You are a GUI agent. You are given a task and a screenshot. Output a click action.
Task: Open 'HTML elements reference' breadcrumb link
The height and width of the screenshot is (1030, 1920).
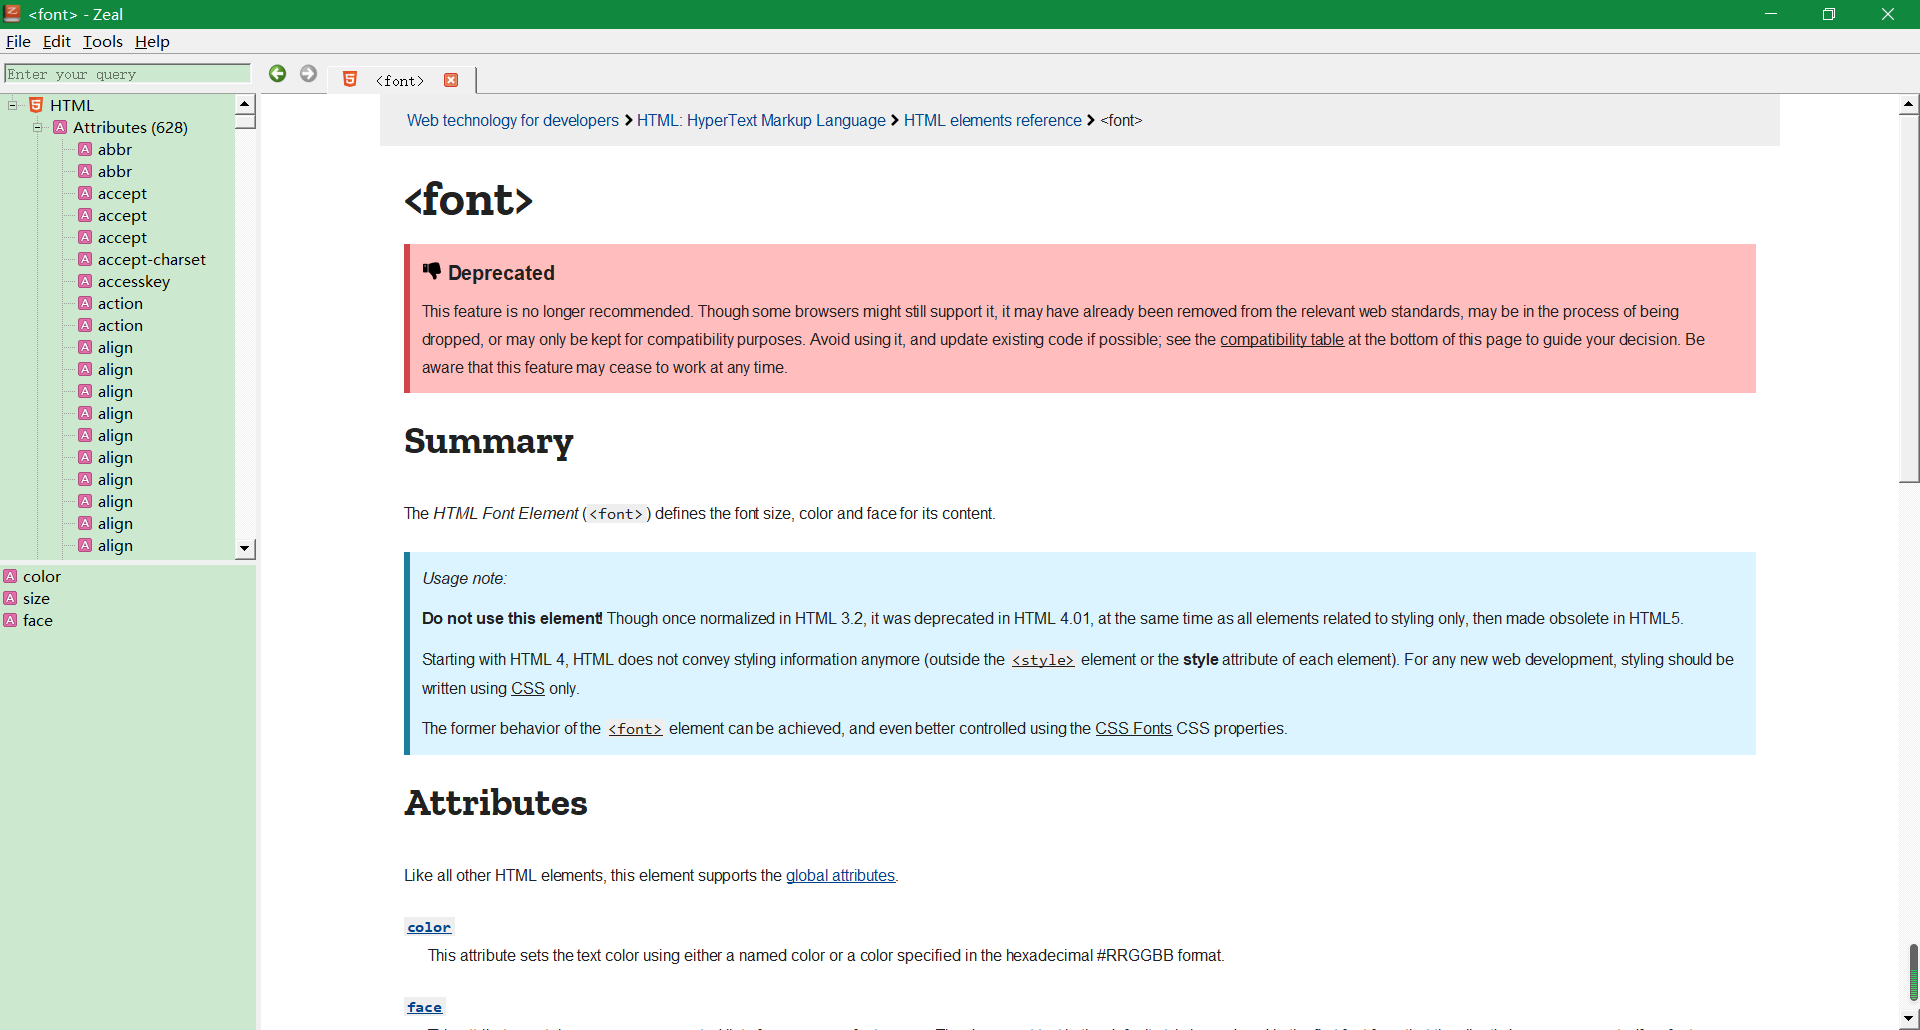[993, 120]
